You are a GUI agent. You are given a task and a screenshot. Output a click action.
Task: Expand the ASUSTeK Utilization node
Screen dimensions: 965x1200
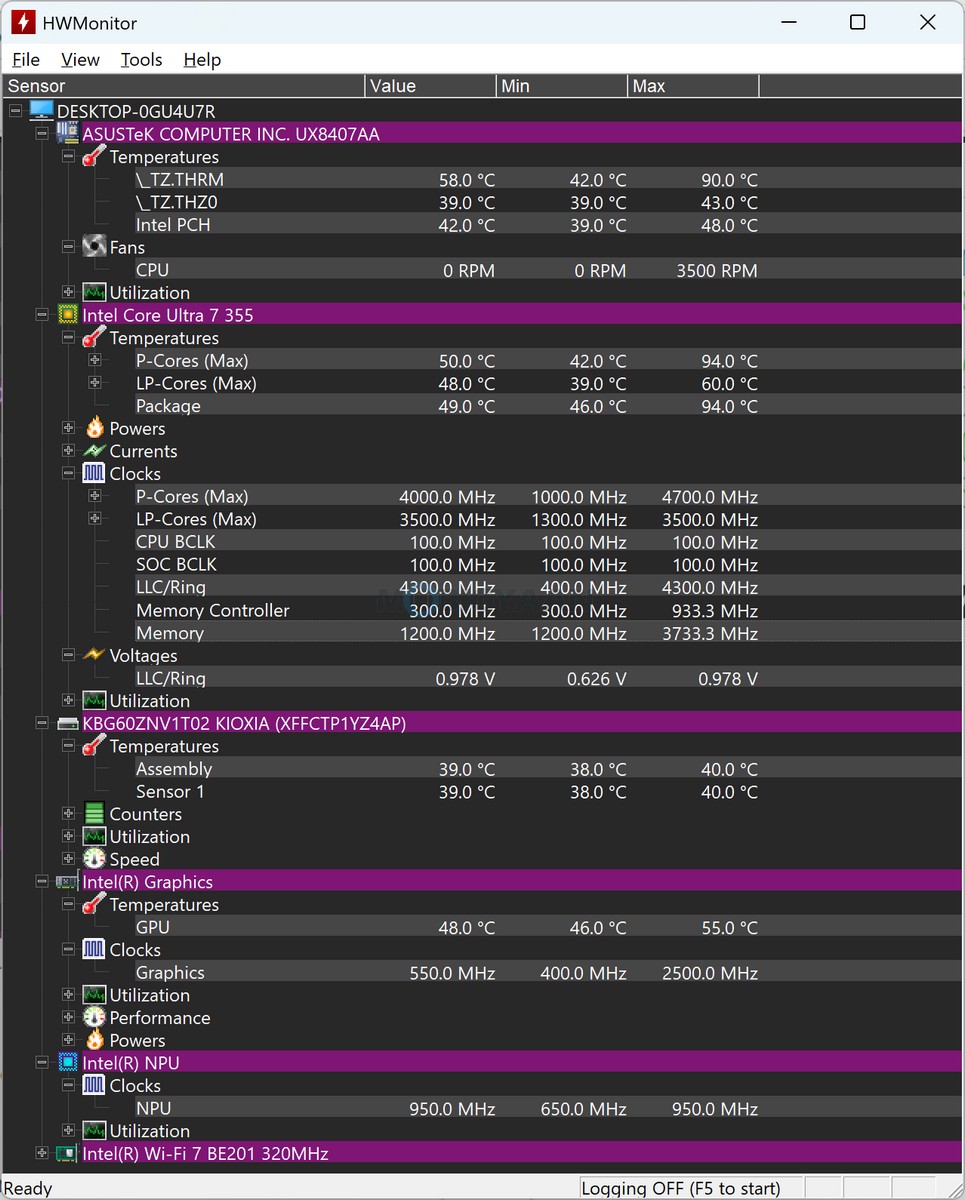(68, 292)
